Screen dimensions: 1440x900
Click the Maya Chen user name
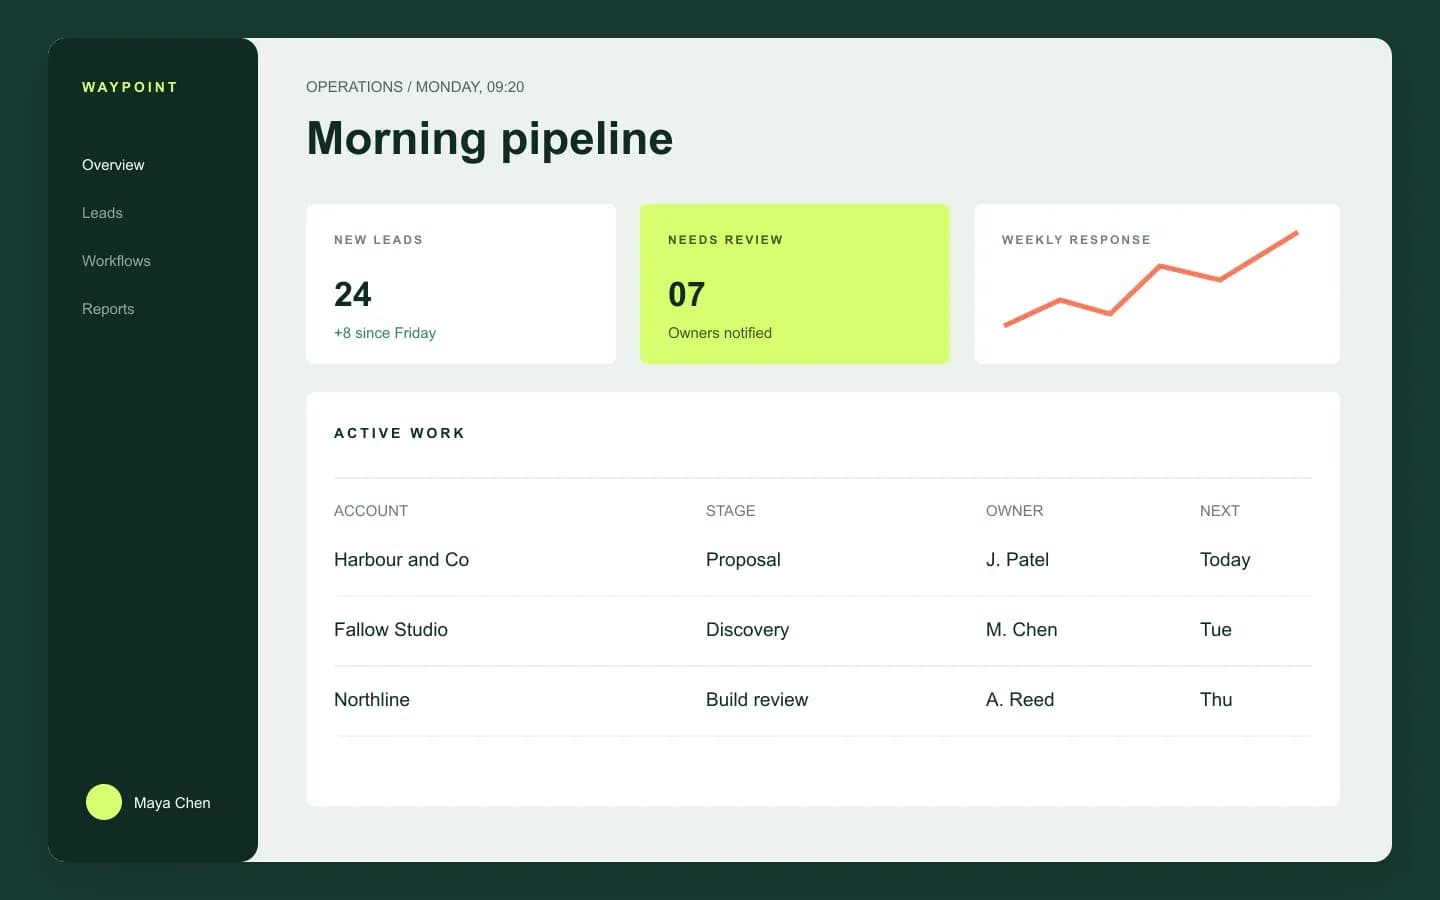(172, 803)
